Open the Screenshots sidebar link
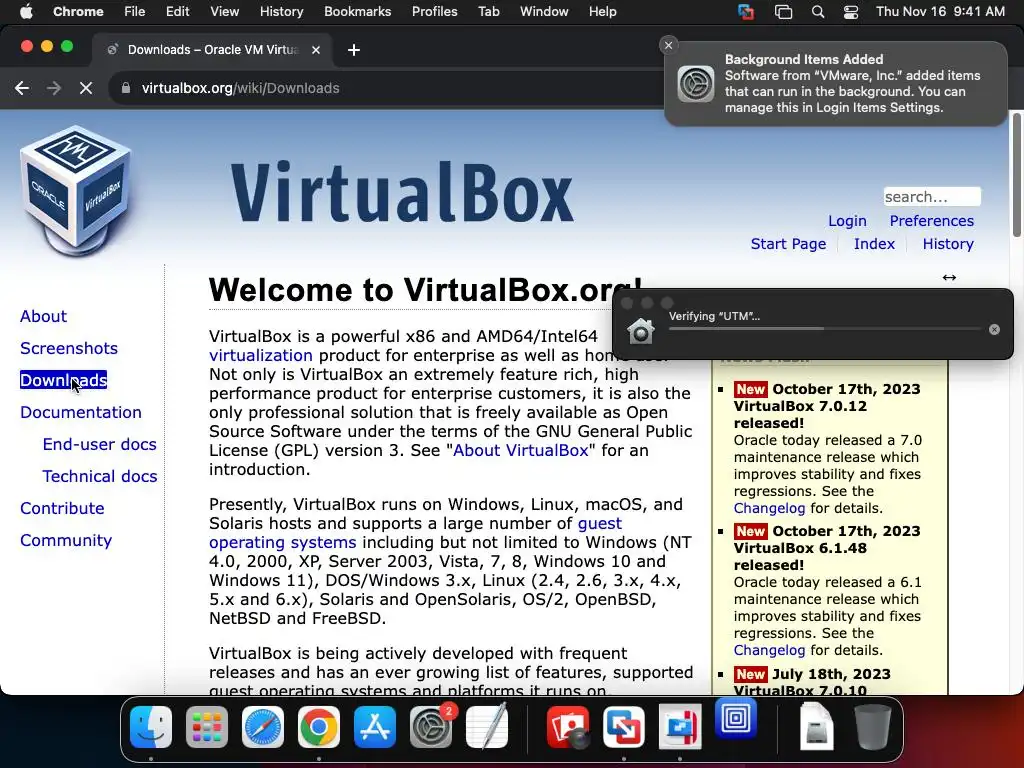 pos(69,348)
